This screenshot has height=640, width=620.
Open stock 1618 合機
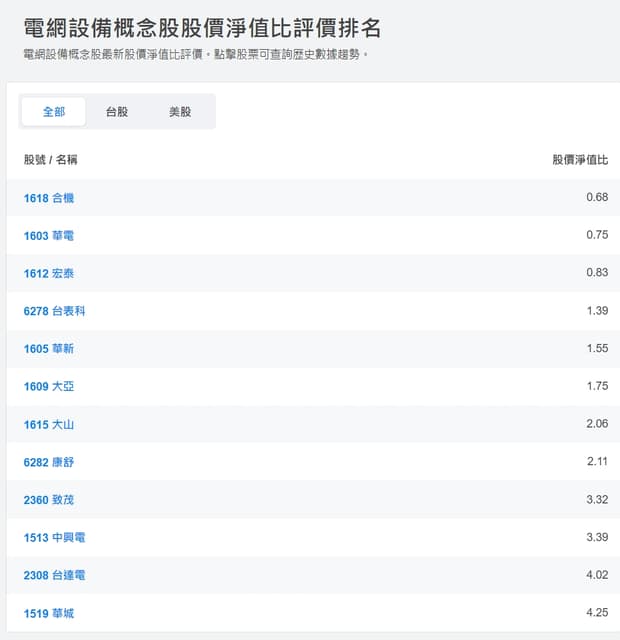[49, 198]
